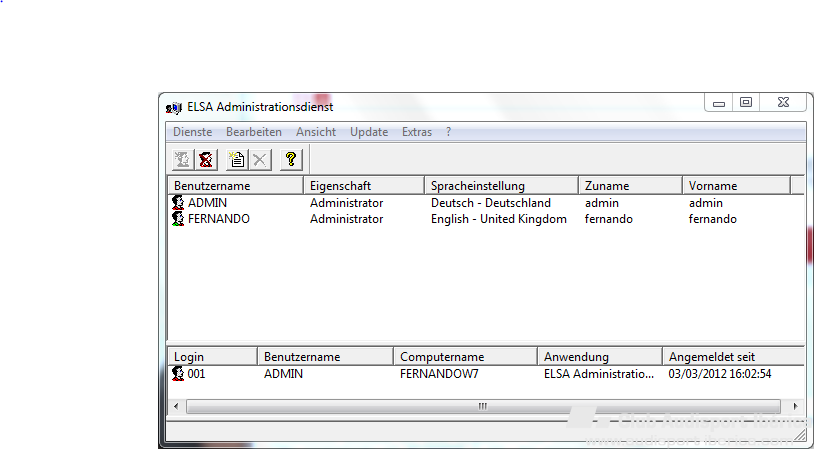Click Benutzername header in the login list
Image resolution: width=814 pixels, height=449 pixels.
pos(325,357)
